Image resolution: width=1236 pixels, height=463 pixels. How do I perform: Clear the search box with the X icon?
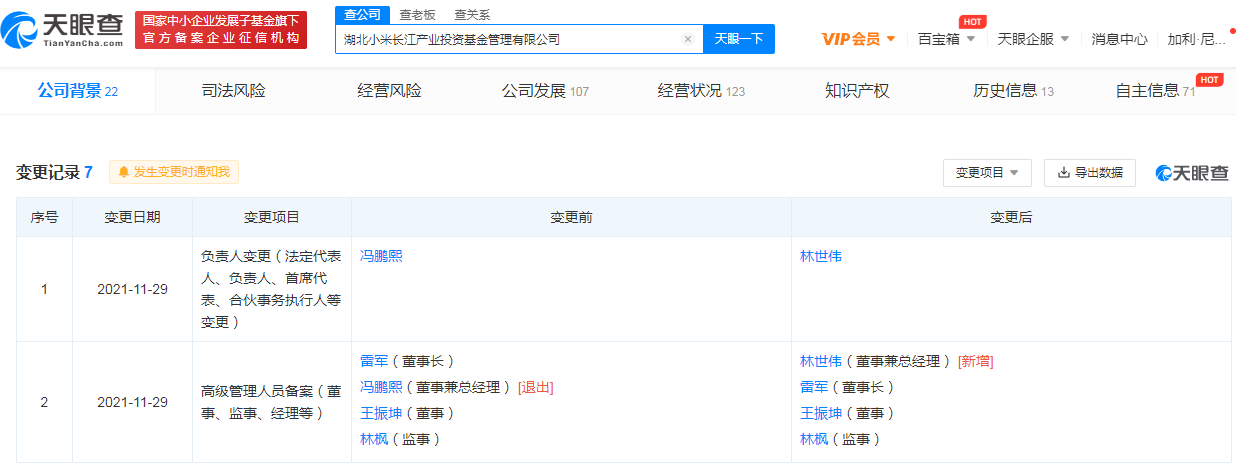(688, 39)
